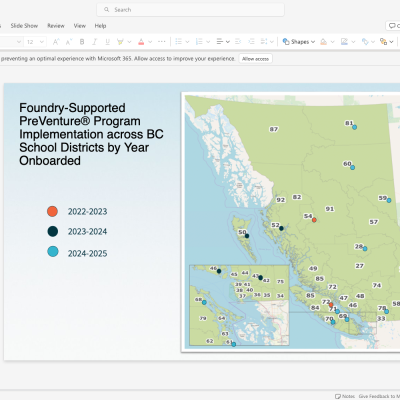Viewport: 400px width, 400px height.
Task: Open the Slide Show tab
Action: tap(24, 26)
